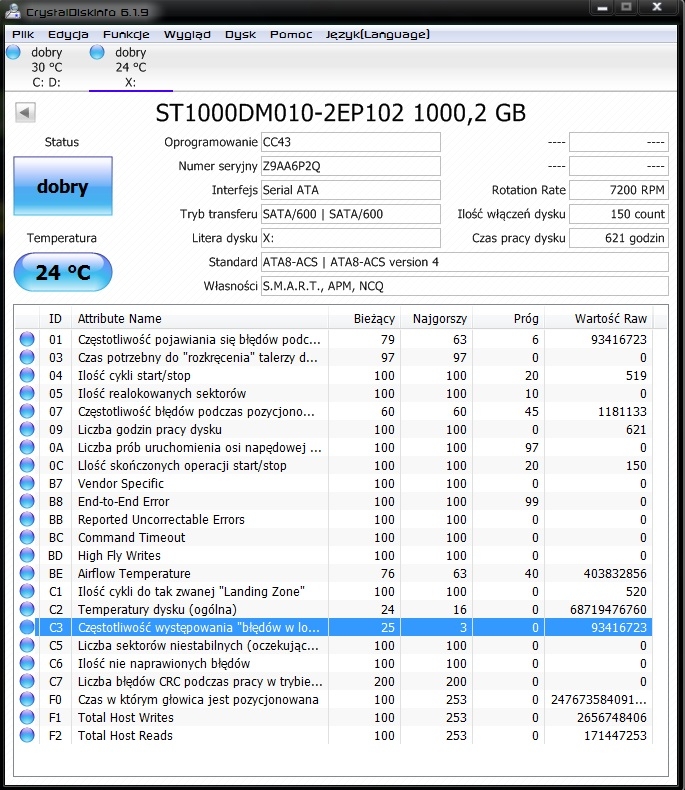
Task: Click status orb of Vendor Specific B7 row
Action: pyautogui.click(x=27, y=483)
